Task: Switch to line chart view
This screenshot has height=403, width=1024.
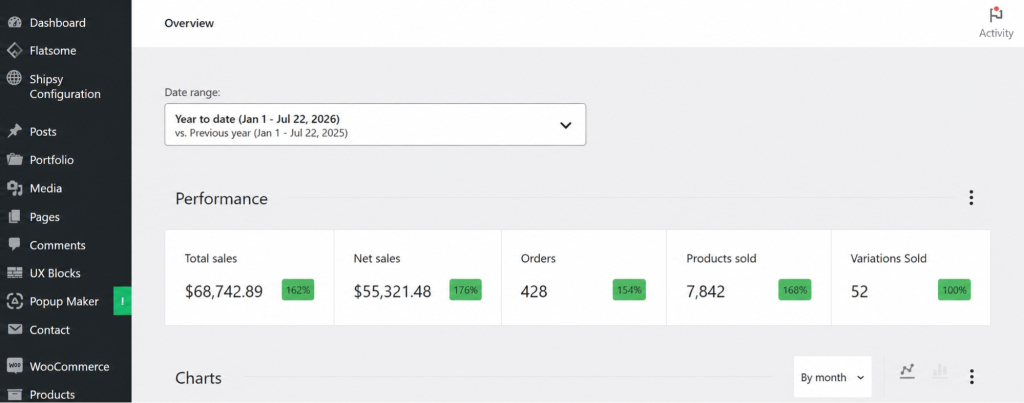Action: click(906, 372)
